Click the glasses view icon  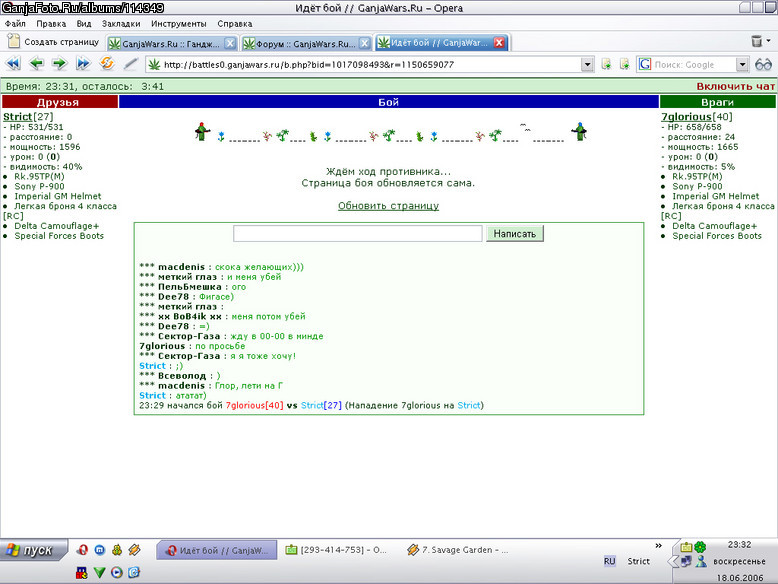[x=763, y=65]
